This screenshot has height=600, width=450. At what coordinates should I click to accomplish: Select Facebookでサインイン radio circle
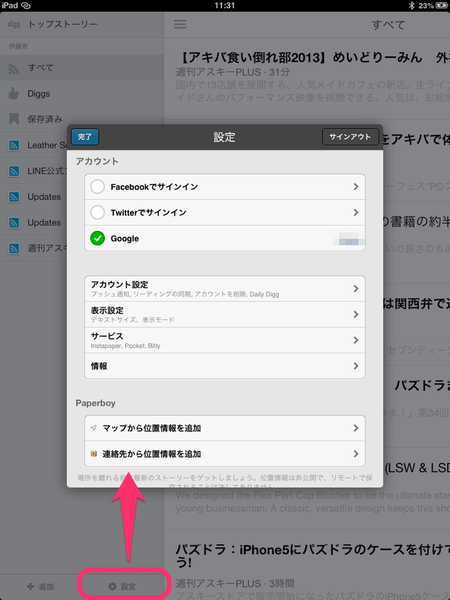click(98, 187)
